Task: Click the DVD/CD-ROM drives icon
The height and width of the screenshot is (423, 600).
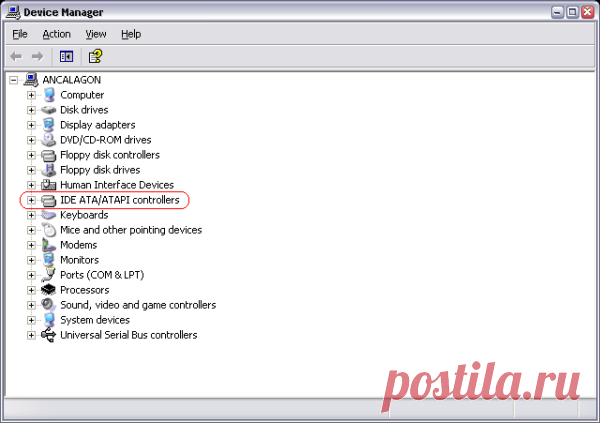Action: 49,140
